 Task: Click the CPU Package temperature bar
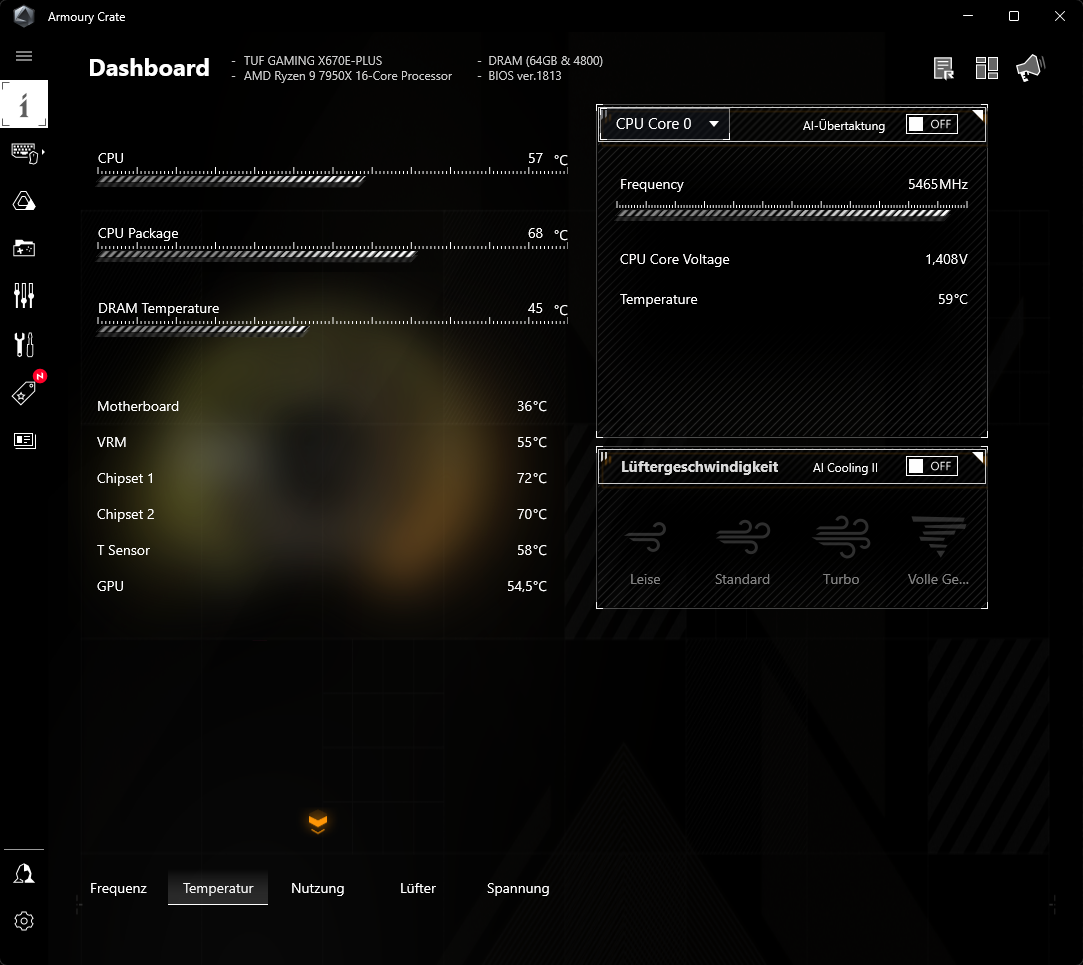coord(332,251)
